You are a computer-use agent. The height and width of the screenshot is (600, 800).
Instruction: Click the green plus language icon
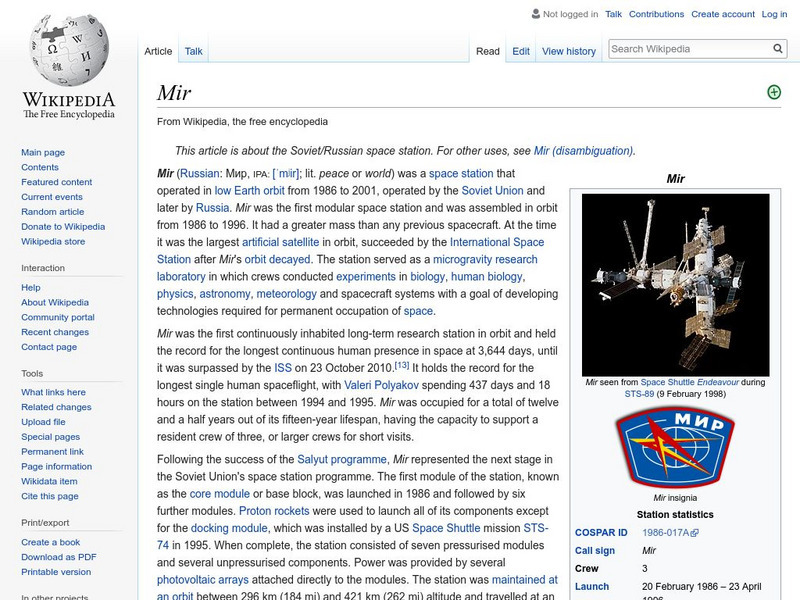coord(773,91)
